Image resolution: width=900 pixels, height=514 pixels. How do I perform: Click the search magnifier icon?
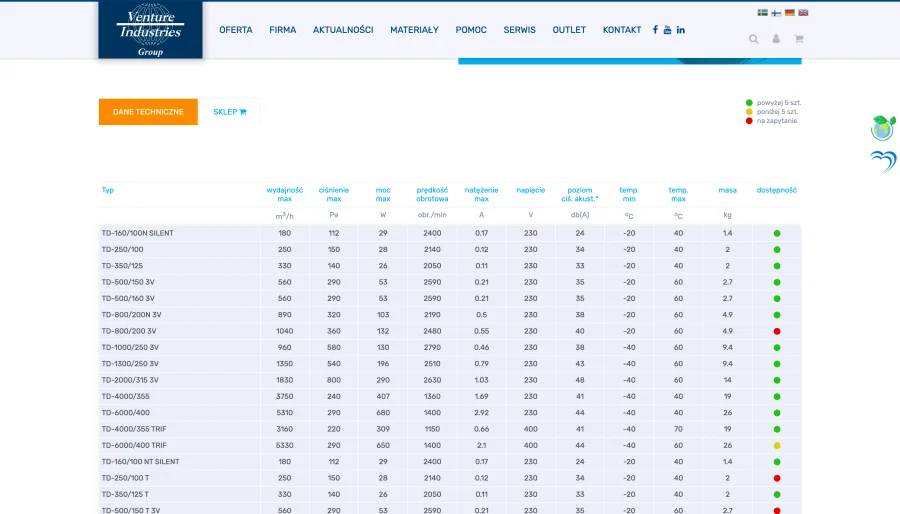[754, 39]
